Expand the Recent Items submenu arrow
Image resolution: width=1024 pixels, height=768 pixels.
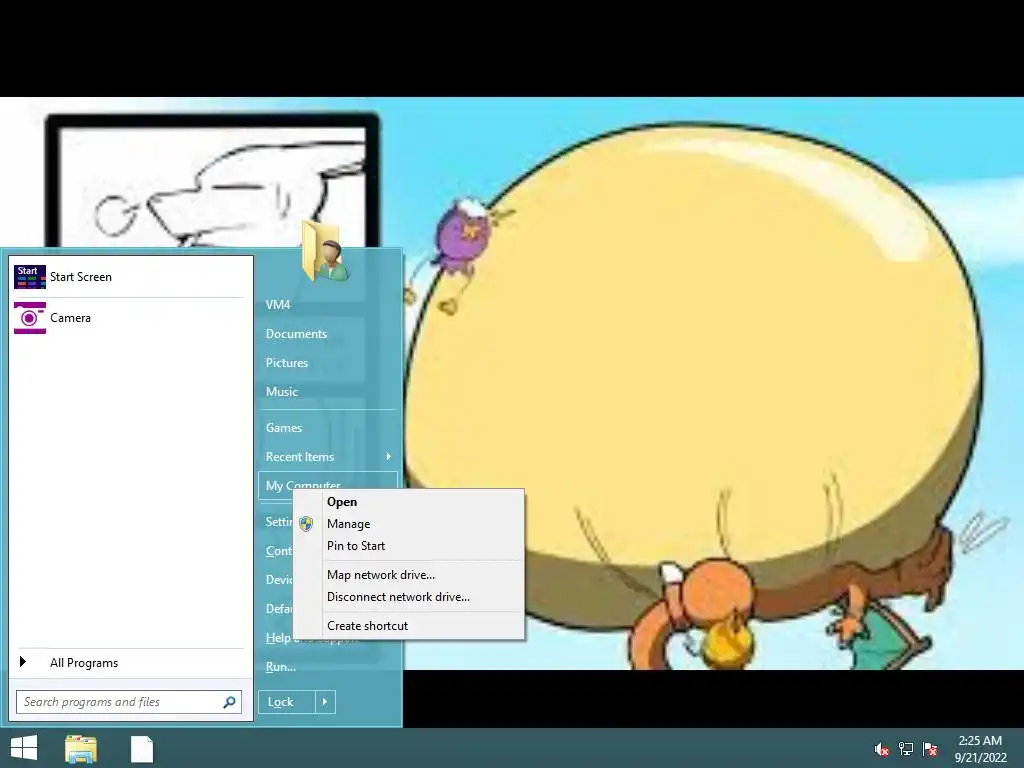coord(388,456)
